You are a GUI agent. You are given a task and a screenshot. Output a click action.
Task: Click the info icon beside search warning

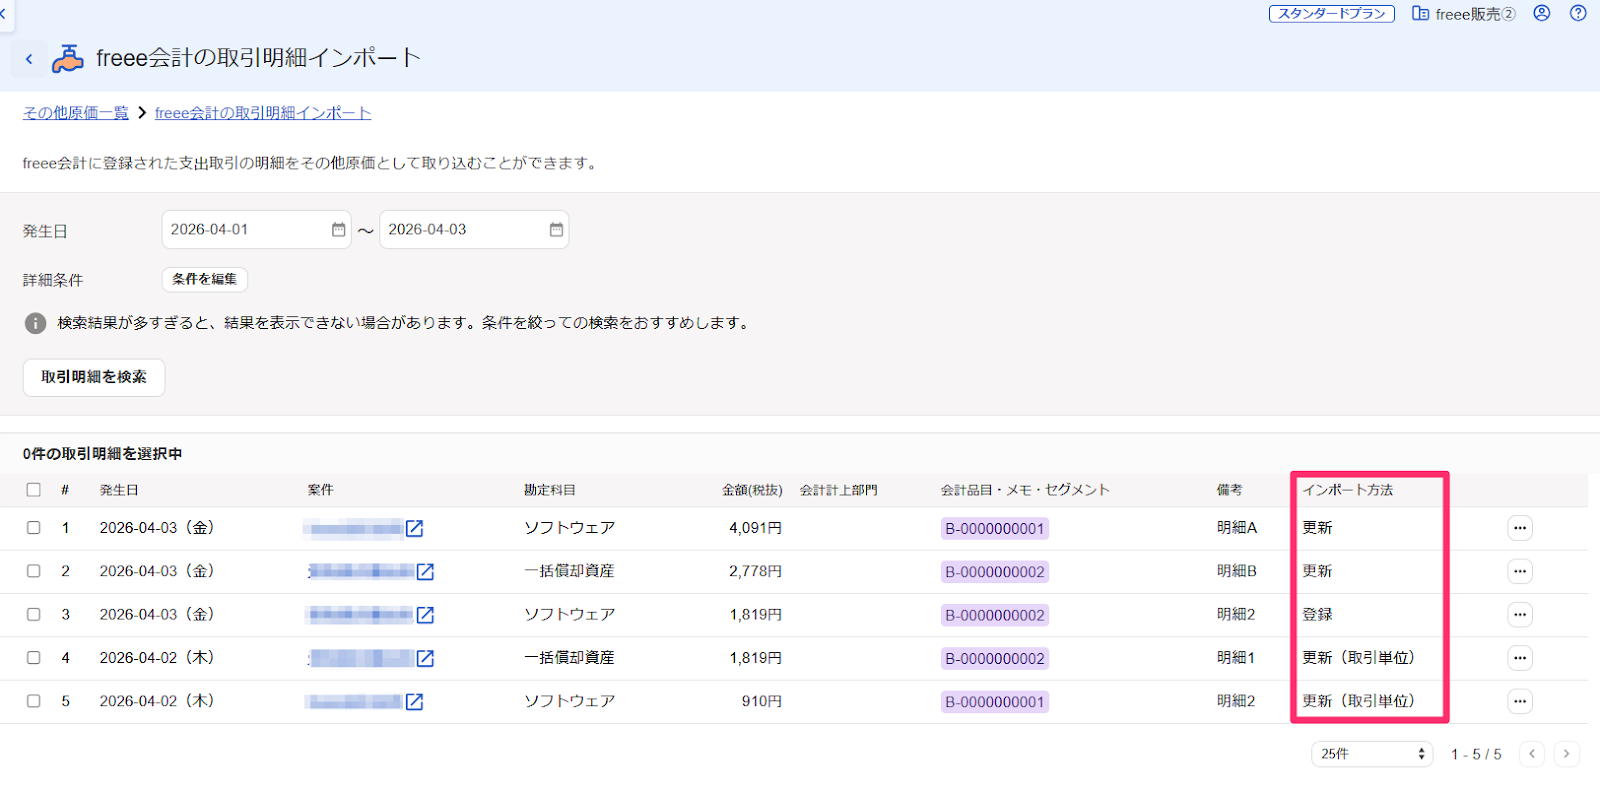click(35, 323)
